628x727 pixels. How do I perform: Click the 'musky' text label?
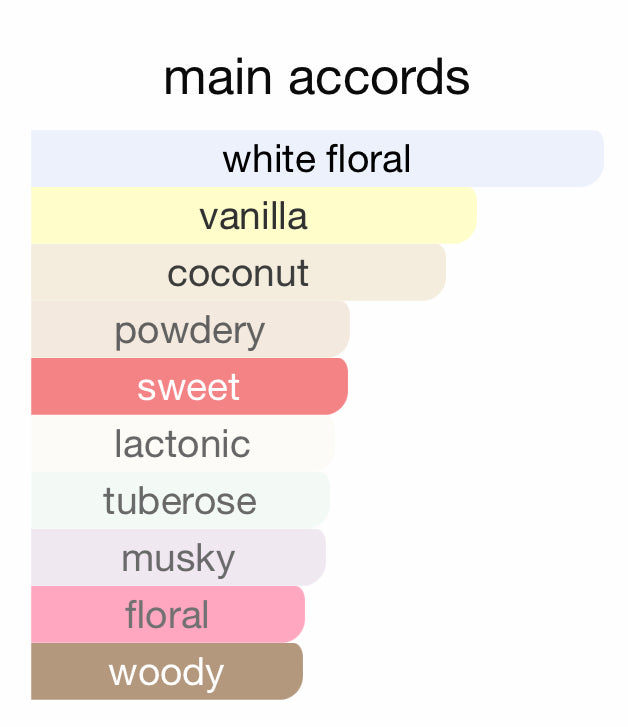(178, 560)
